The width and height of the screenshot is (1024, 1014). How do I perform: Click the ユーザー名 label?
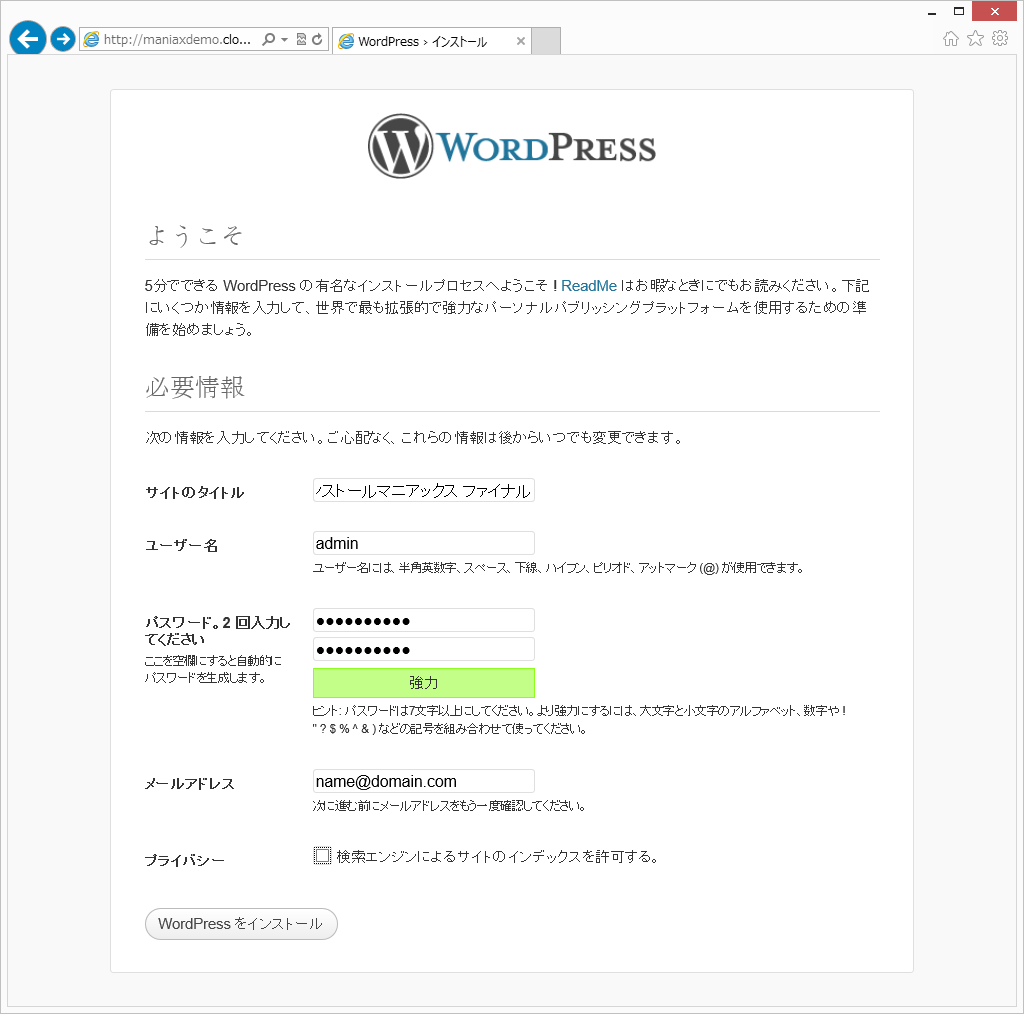tap(182, 546)
